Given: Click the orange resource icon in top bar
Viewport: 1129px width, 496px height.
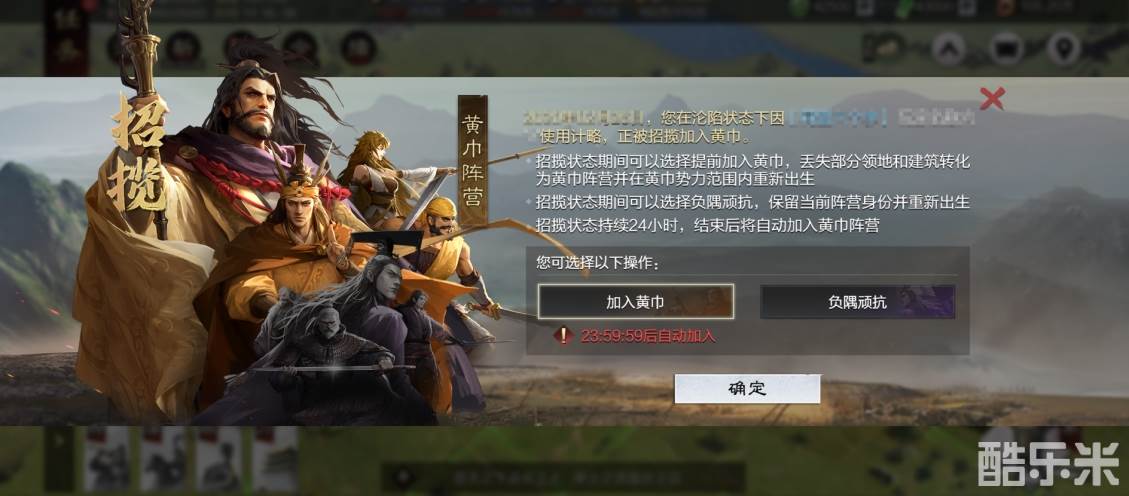Looking at the screenshot, I should pyautogui.click(x=1006, y=8).
